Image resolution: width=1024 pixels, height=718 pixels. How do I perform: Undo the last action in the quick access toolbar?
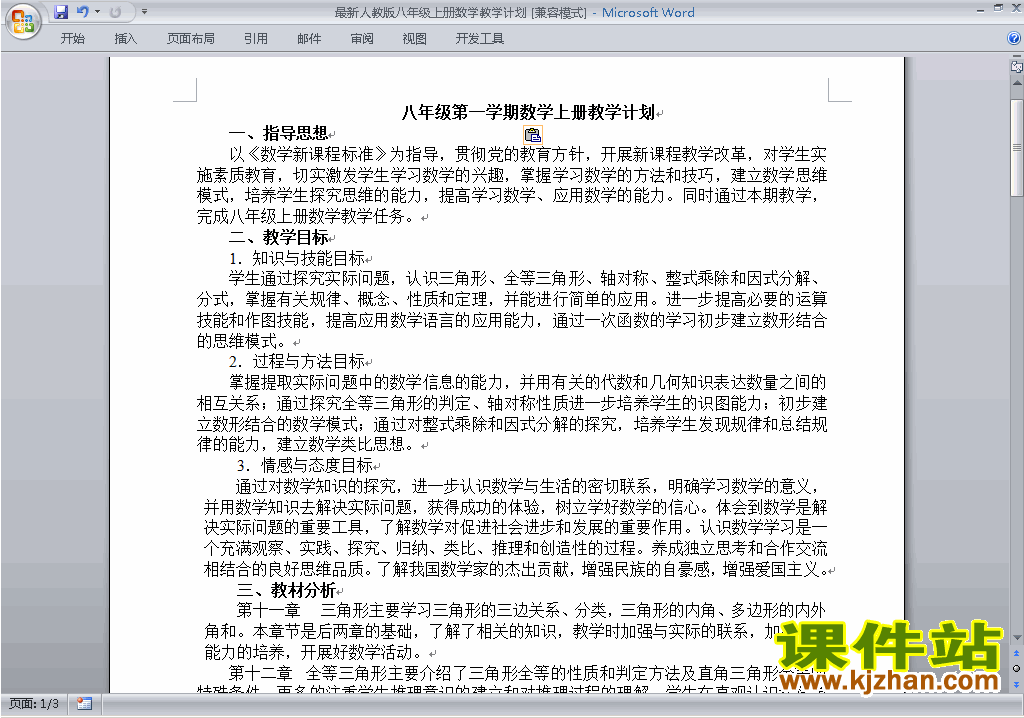tap(82, 12)
